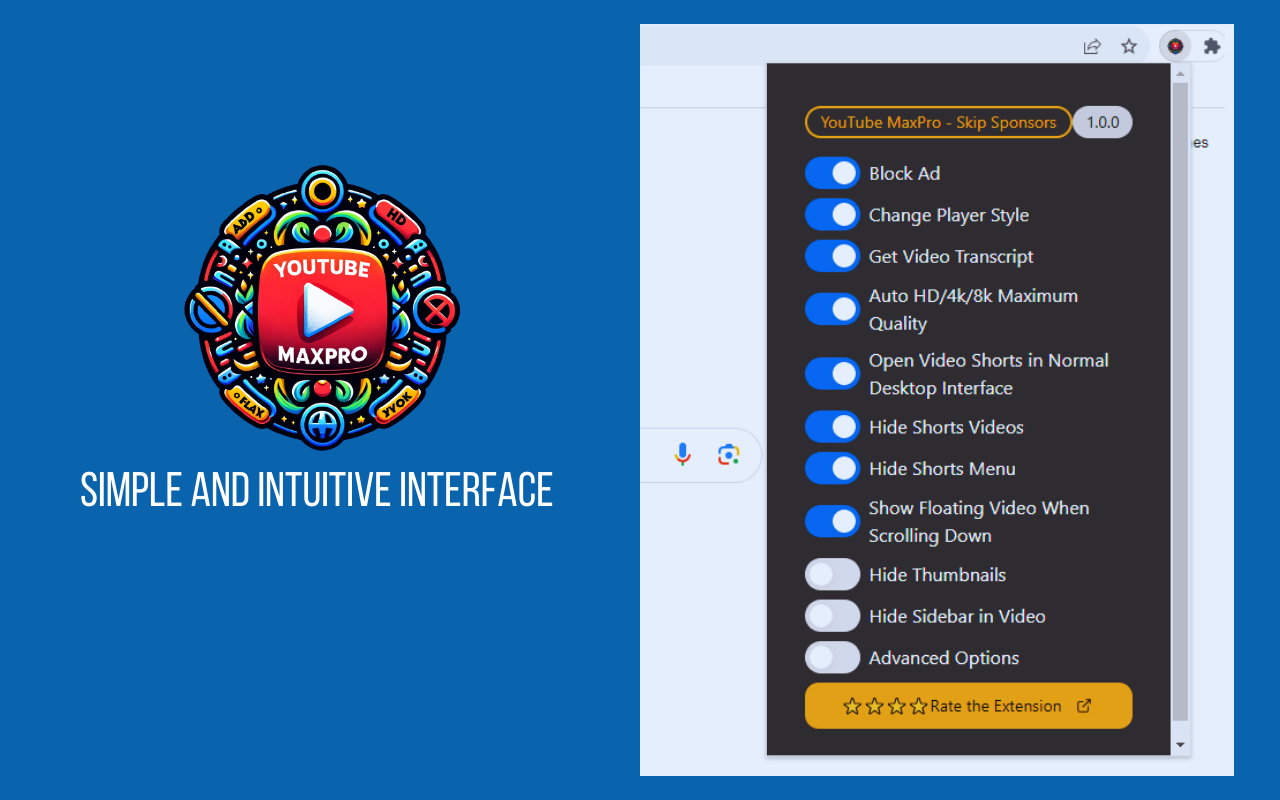Search by image with Google Lens icon
1280x800 pixels.
tap(729, 455)
